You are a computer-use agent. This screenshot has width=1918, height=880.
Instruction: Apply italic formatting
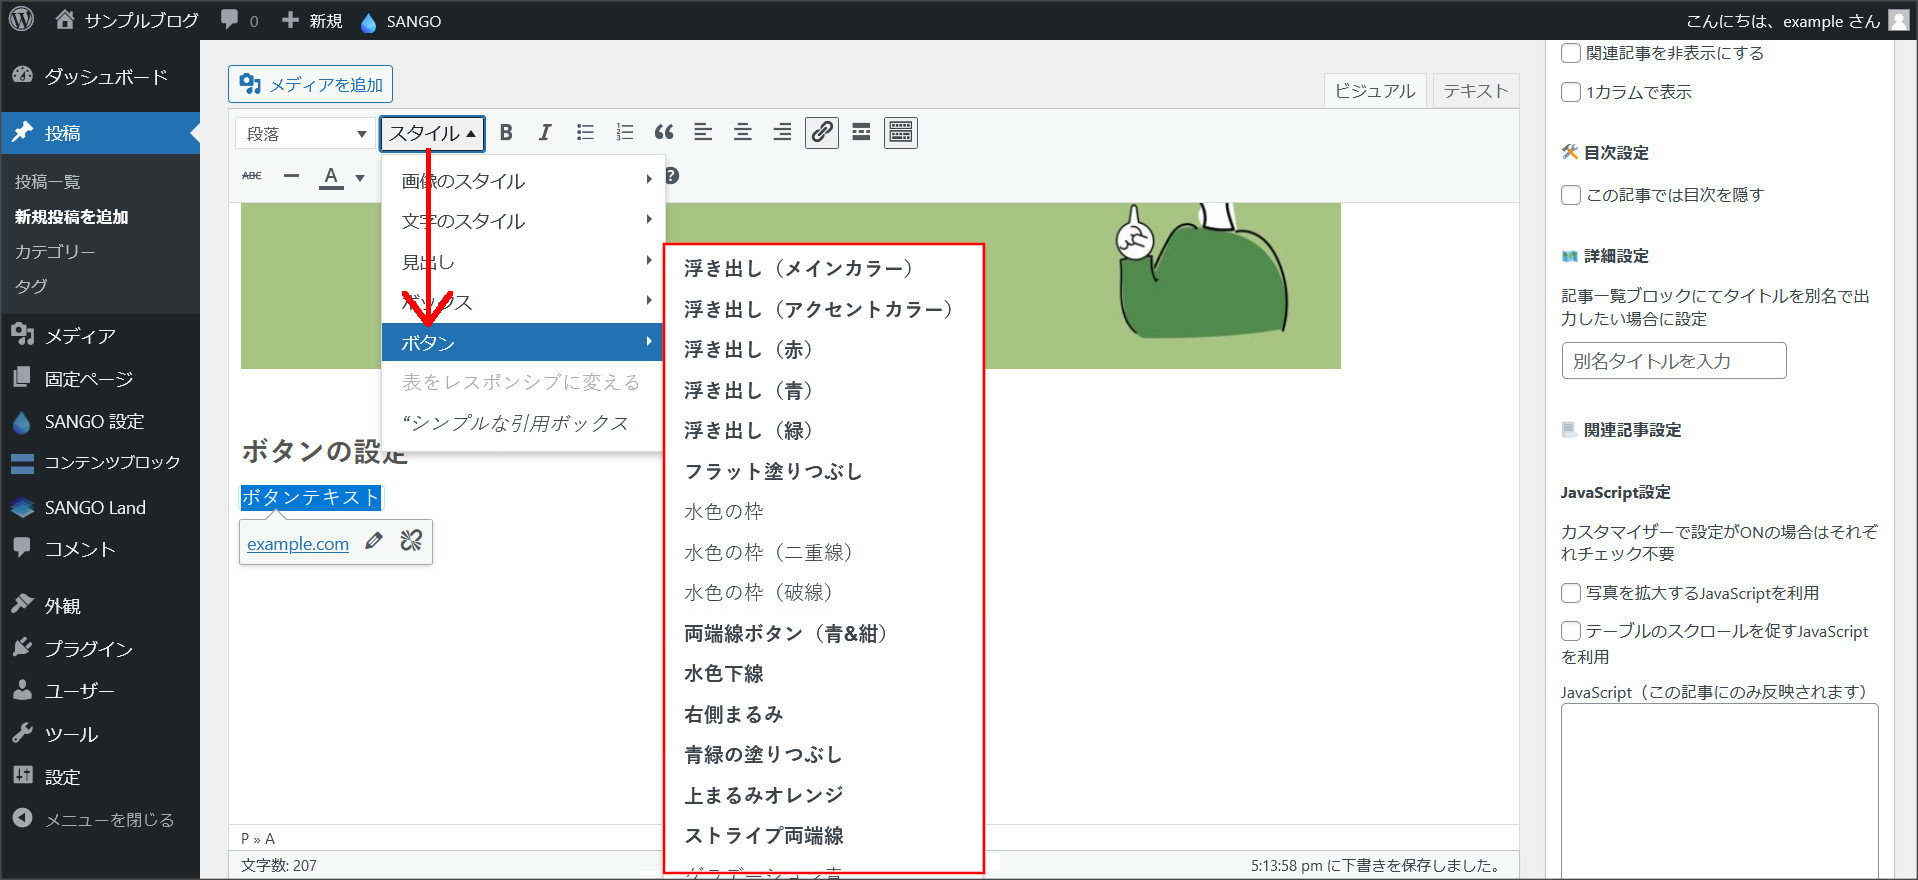click(545, 133)
